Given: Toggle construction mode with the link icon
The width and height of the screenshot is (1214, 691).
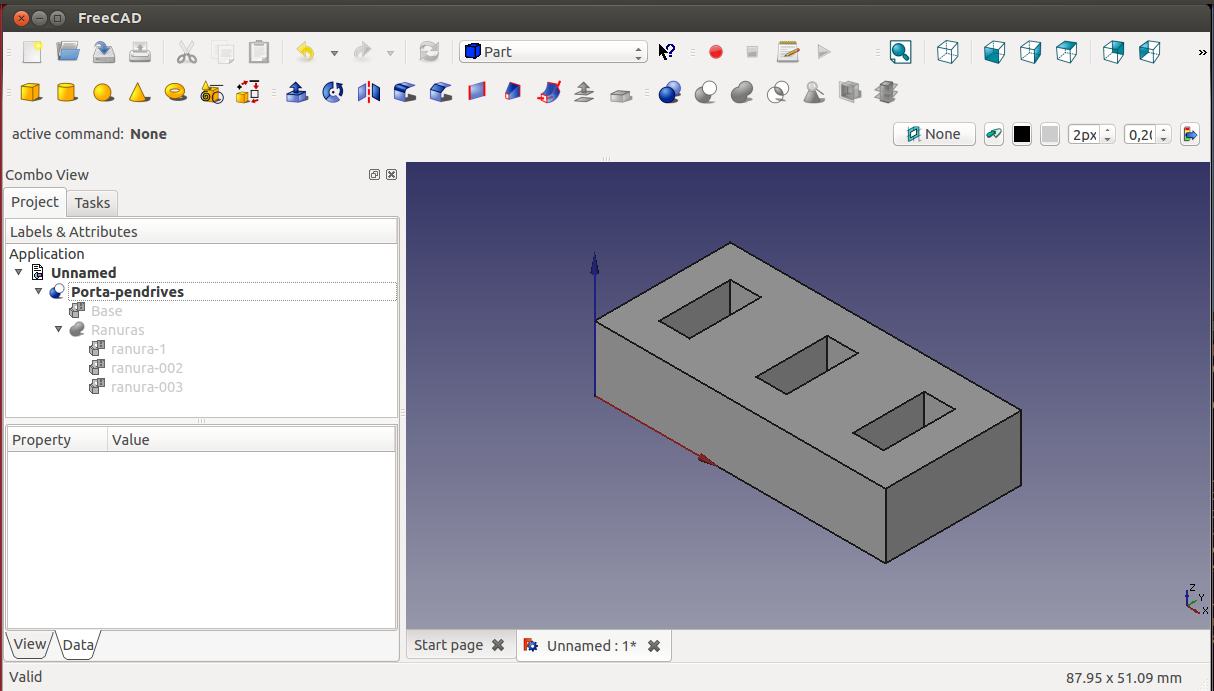Looking at the screenshot, I should point(993,134).
